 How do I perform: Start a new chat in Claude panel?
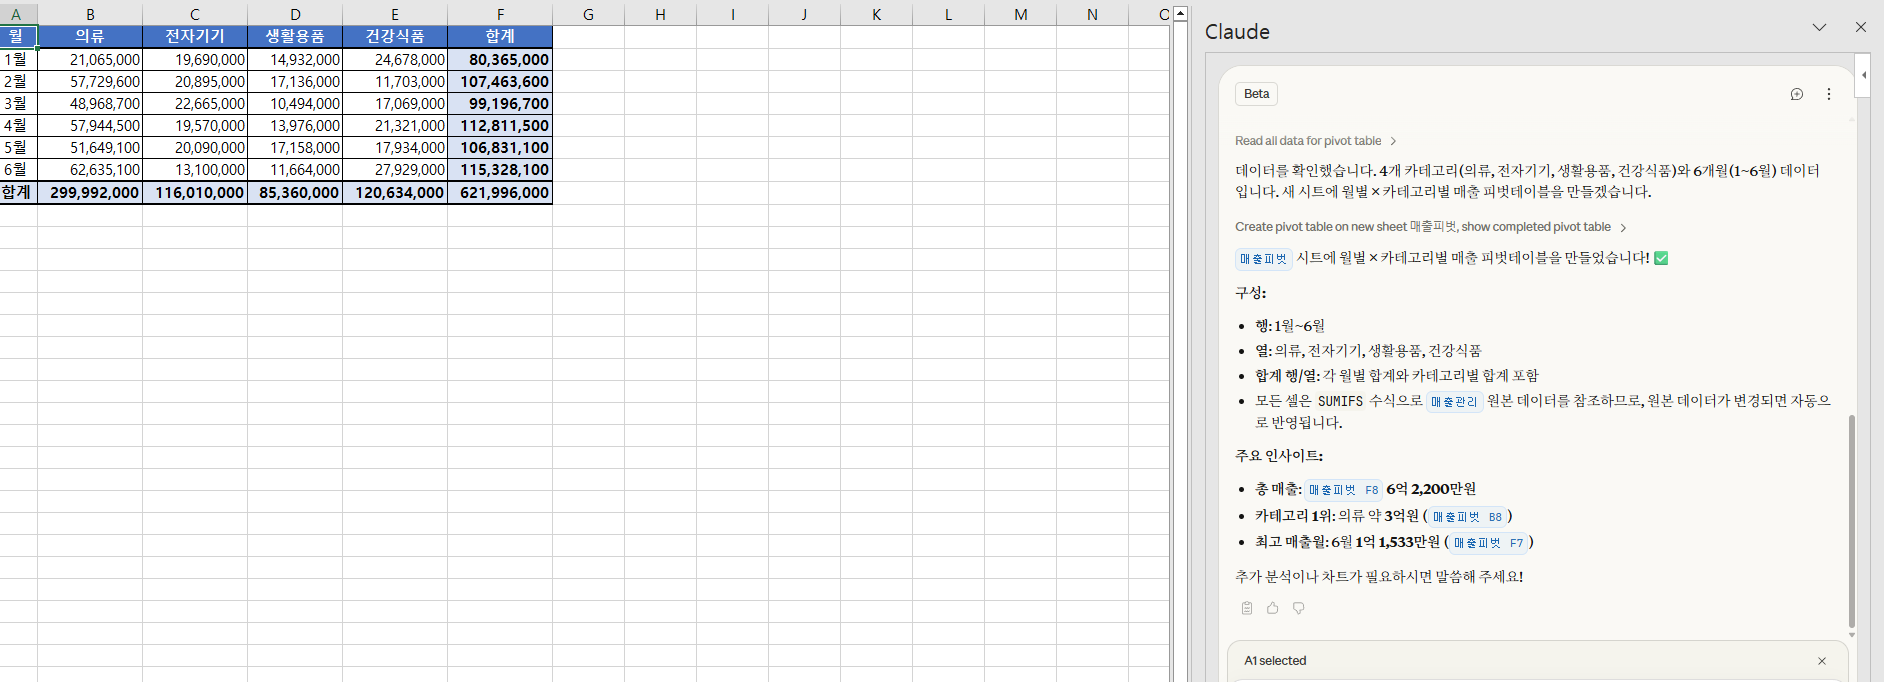(x=1796, y=94)
